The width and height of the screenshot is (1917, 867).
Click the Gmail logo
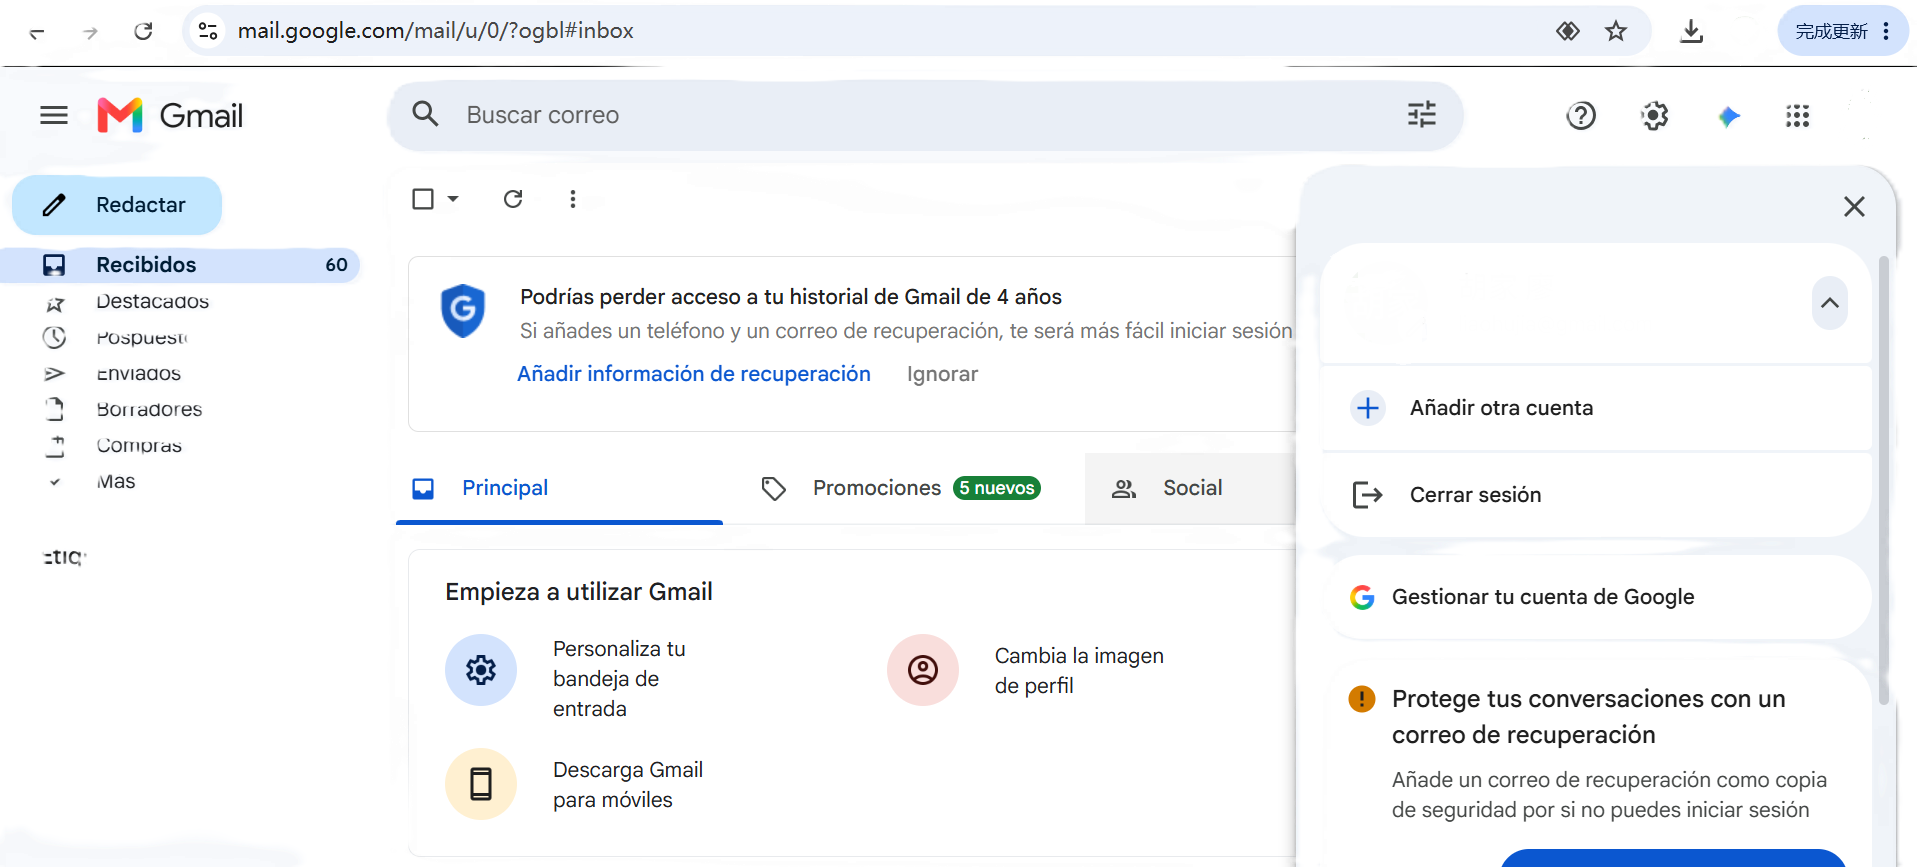coord(170,116)
